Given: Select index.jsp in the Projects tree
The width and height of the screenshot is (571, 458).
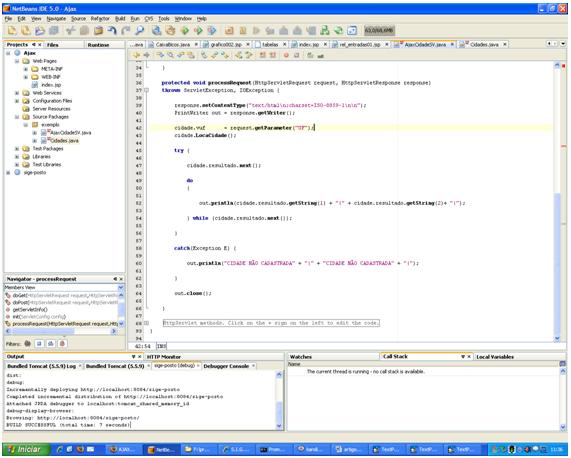Looking at the screenshot, I should pos(51,85).
